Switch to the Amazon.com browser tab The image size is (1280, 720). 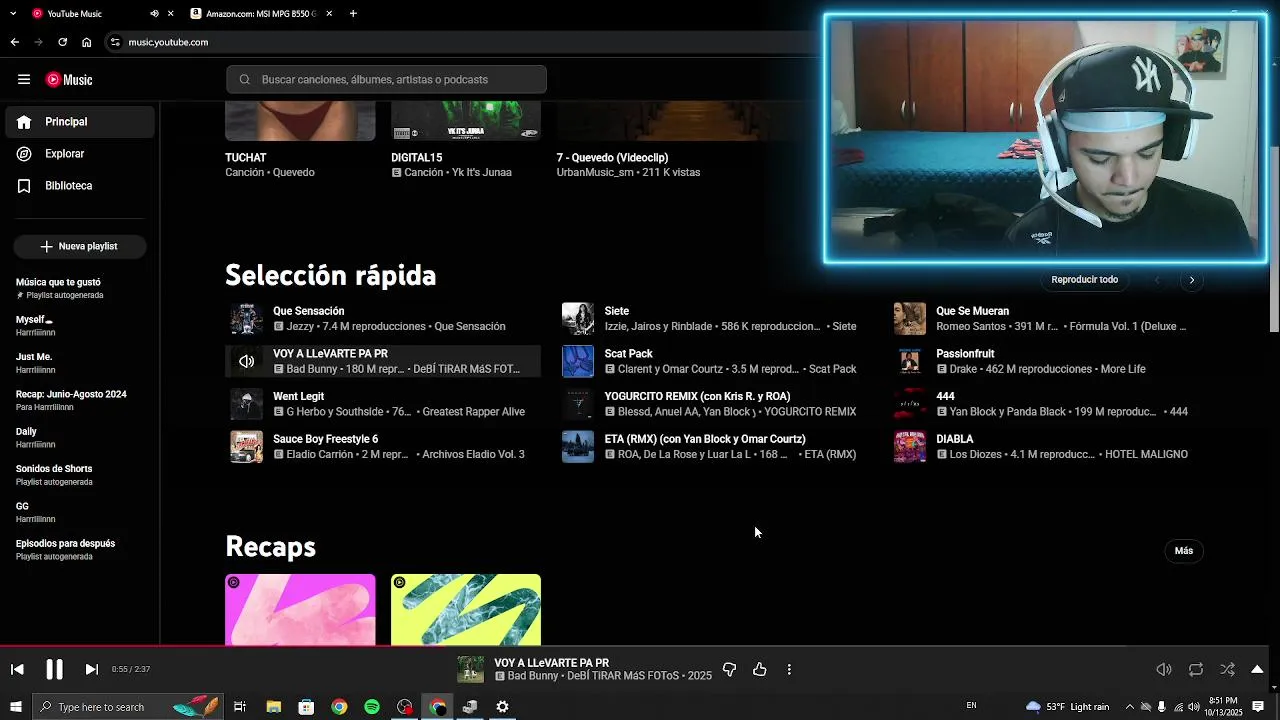click(262, 14)
